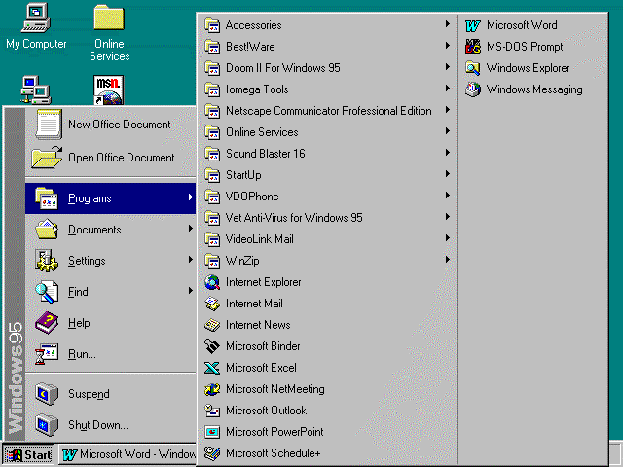Click the Microsoft Excel icon
Image resolution: width=623 pixels, height=467 pixels.
(212, 368)
